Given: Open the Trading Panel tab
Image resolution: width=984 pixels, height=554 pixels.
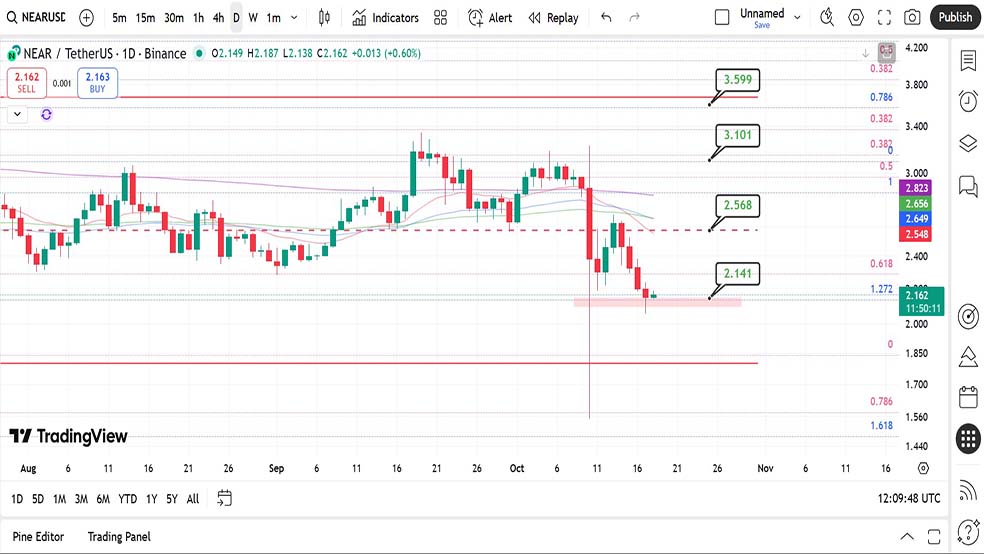Looking at the screenshot, I should pyautogui.click(x=118, y=537).
